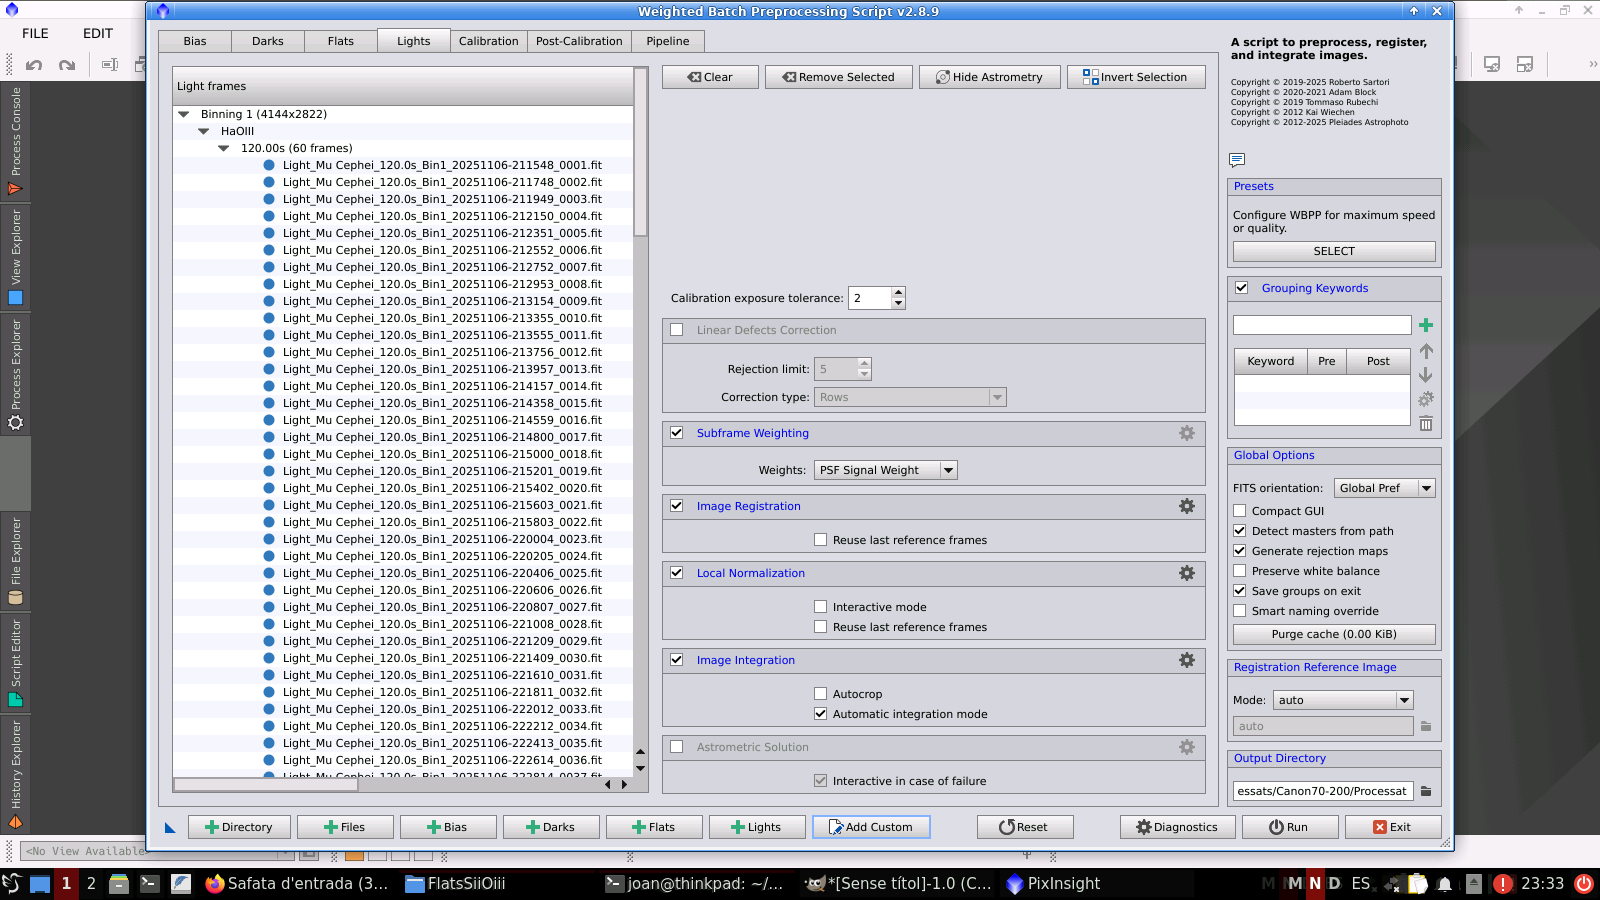Enable Linear Defects Correction checkbox
Screen dimensions: 1600x900
(677, 330)
